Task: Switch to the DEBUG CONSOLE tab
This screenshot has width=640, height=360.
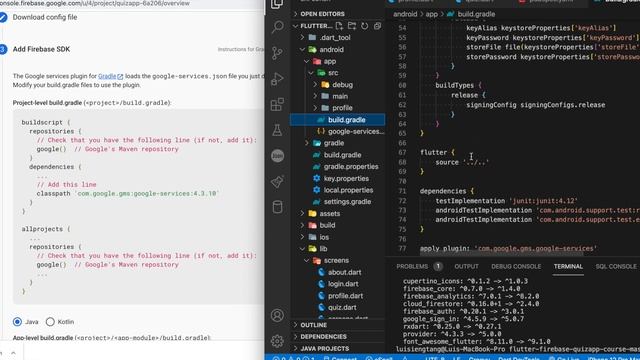Action: 516,267
